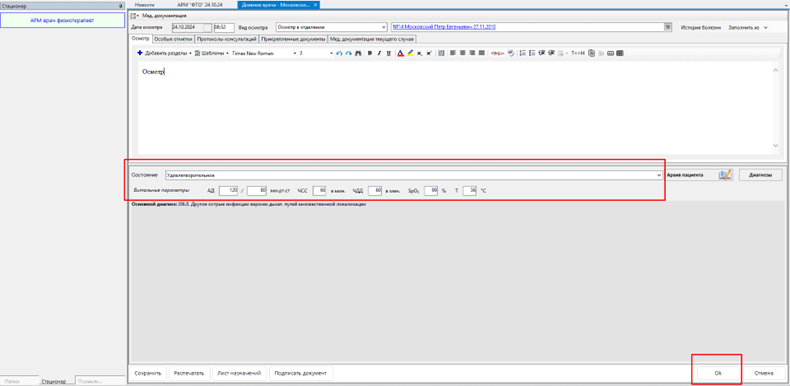This screenshot has height=386, width=790.
Task: Open Мед. документация текущего случая tab
Action: tap(372, 39)
